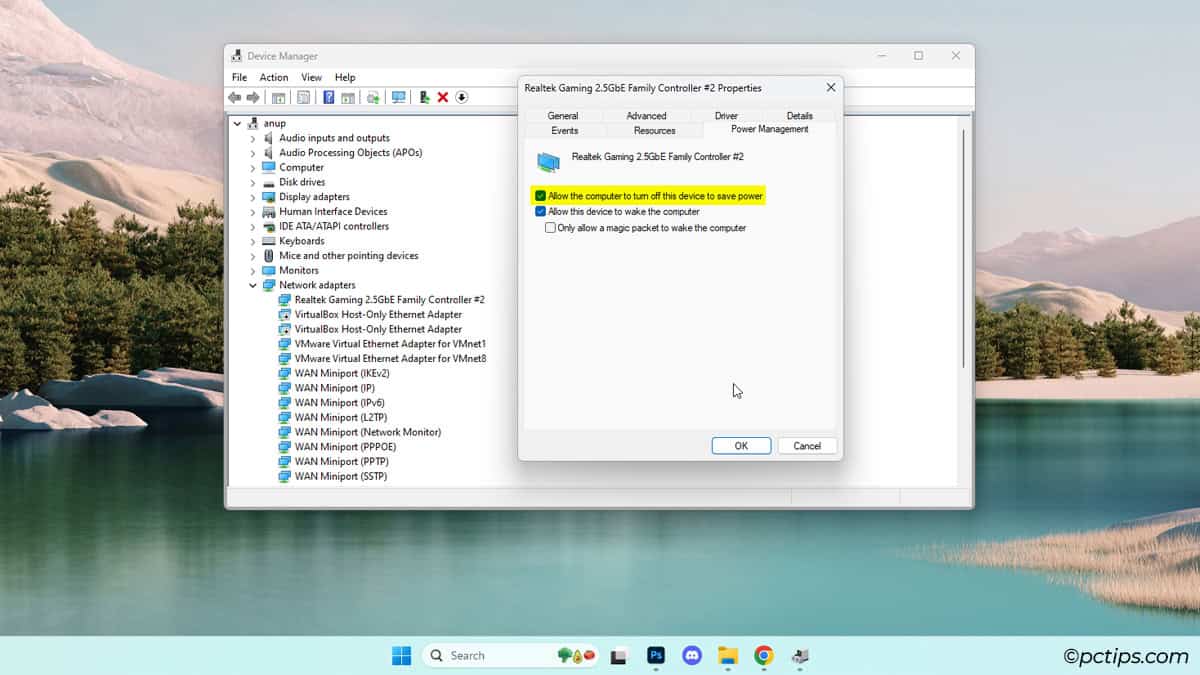Image resolution: width=1200 pixels, height=675 pixels.
Task: Open the File menu
Action: [239, 77]
